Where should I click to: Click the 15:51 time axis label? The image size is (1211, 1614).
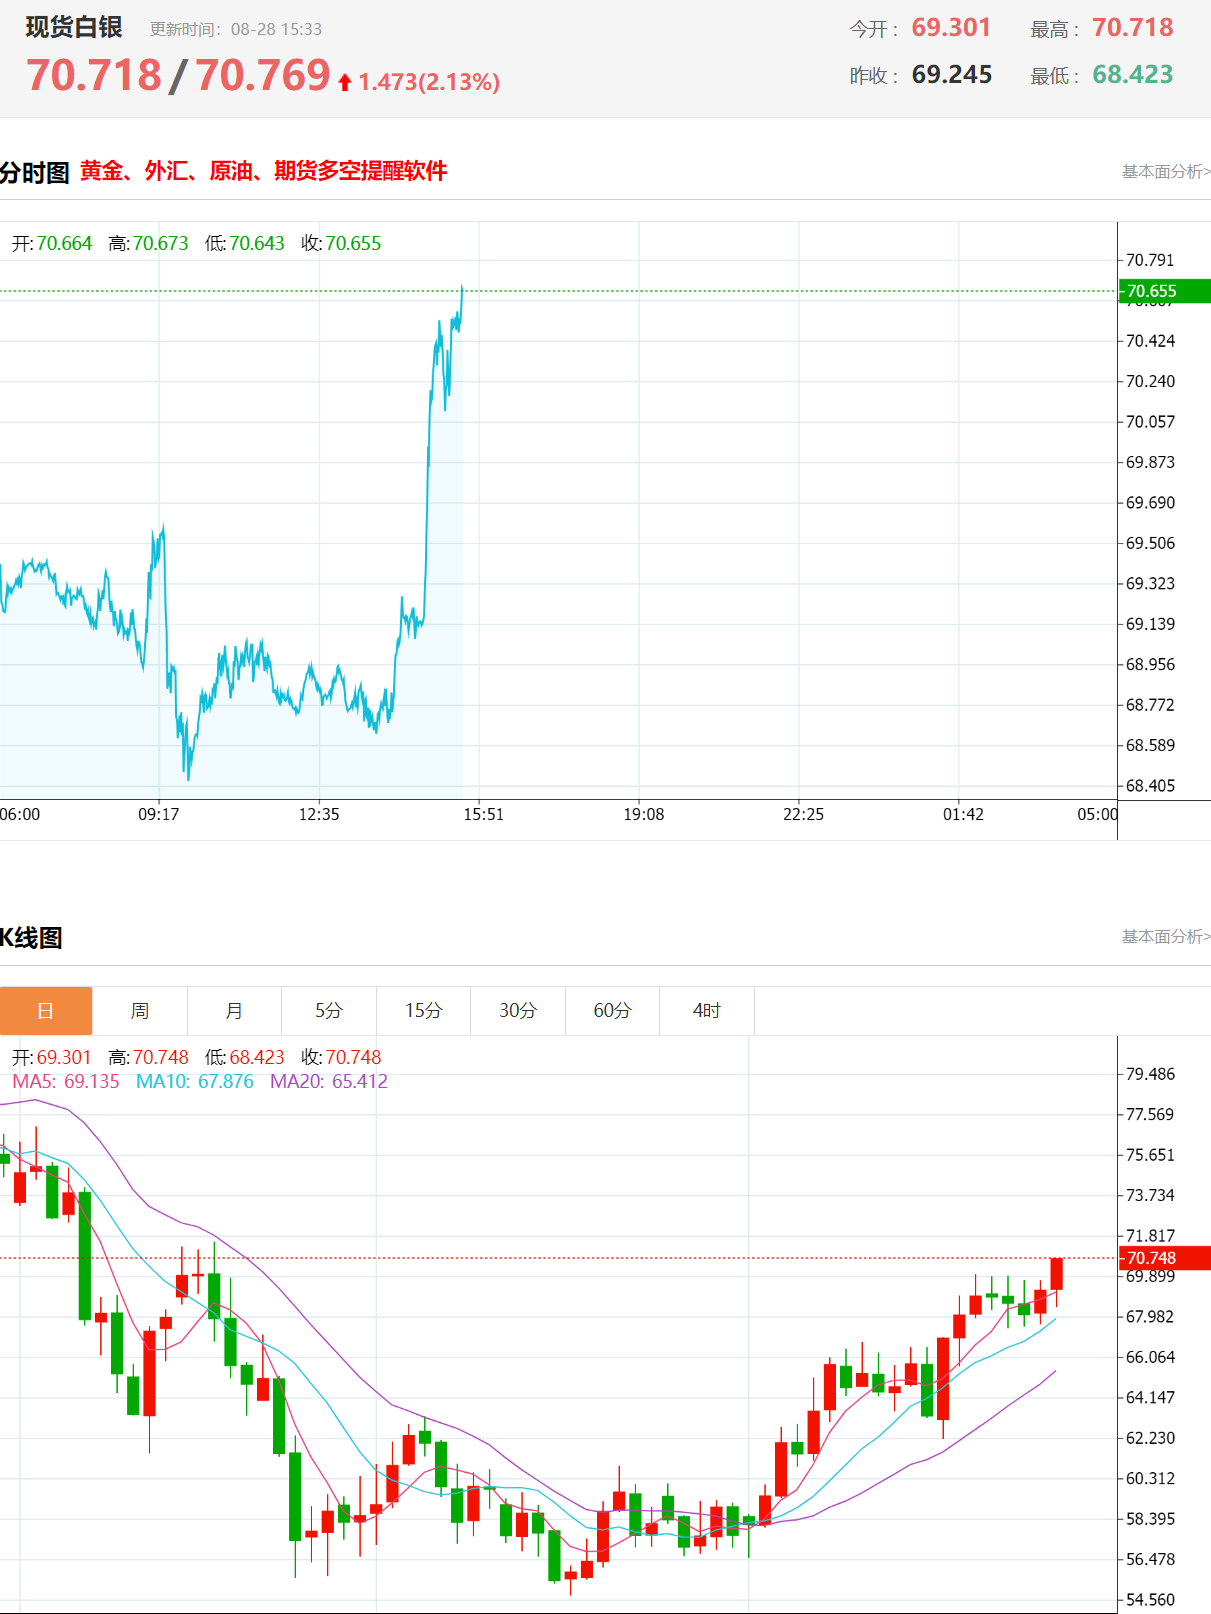[484, 814]
